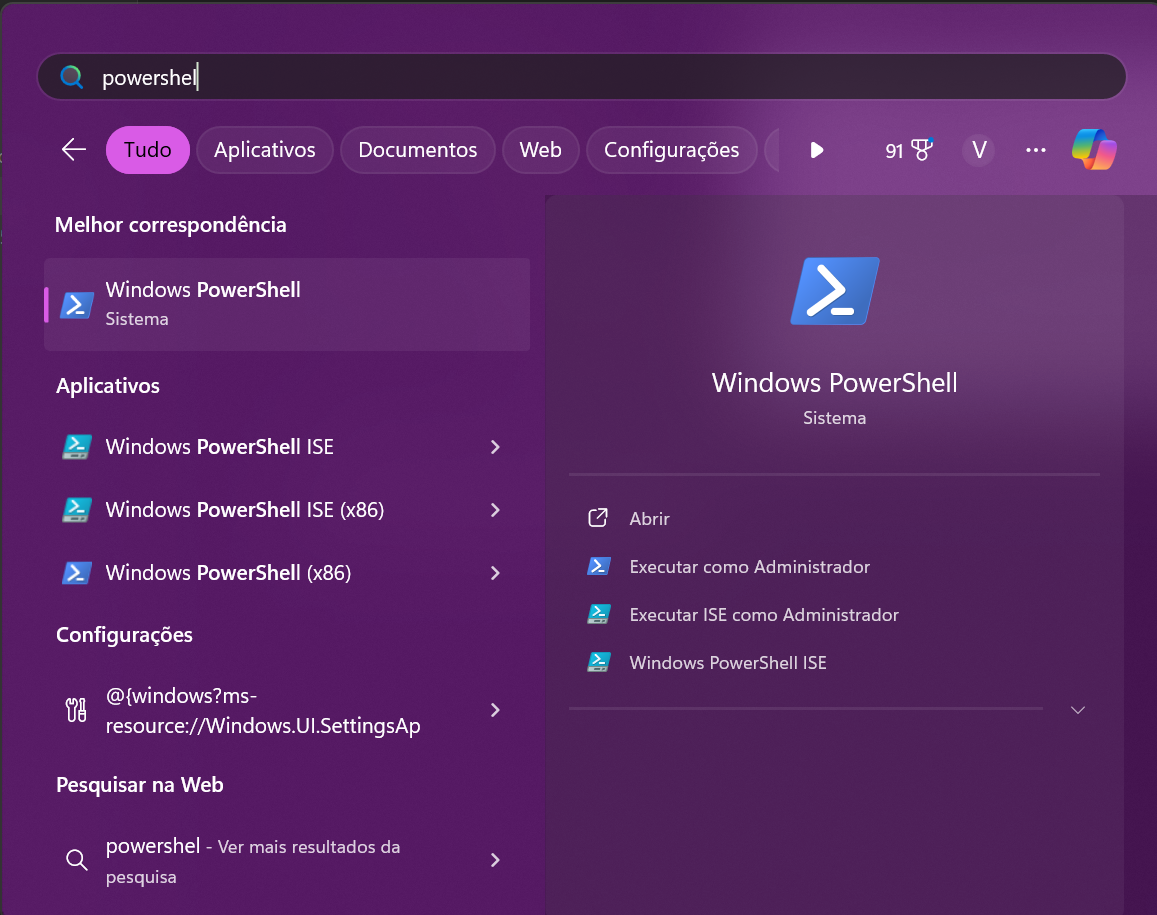Click the Windows PowerShell ISE (x86) icon
Viewport: 1157px width, 915px height.
click(77, 510)
